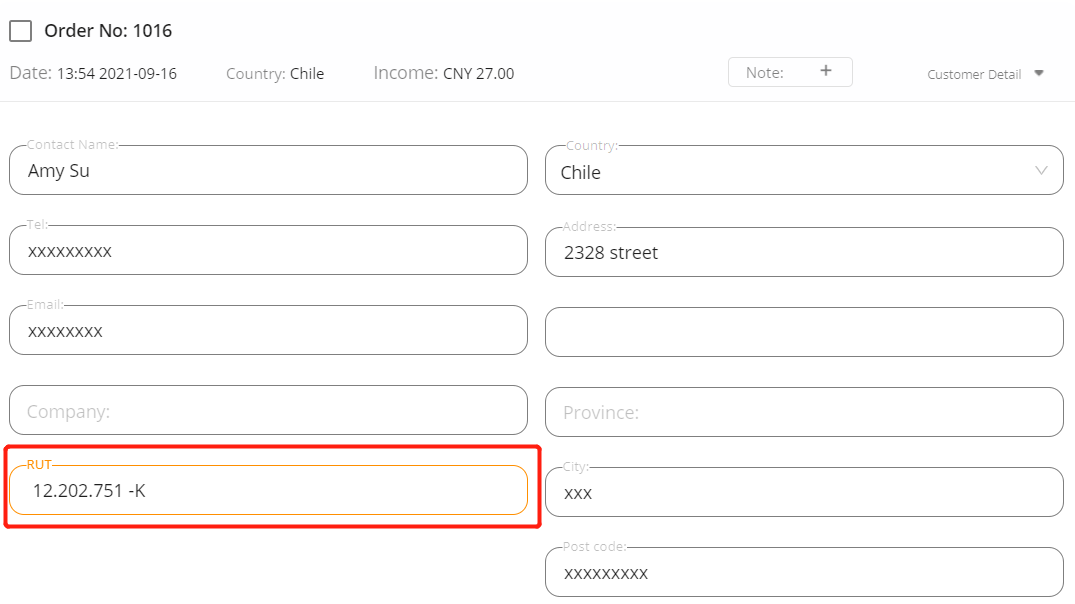Click the empty Province field
The image size is (1075, 604).
(804, 412)
